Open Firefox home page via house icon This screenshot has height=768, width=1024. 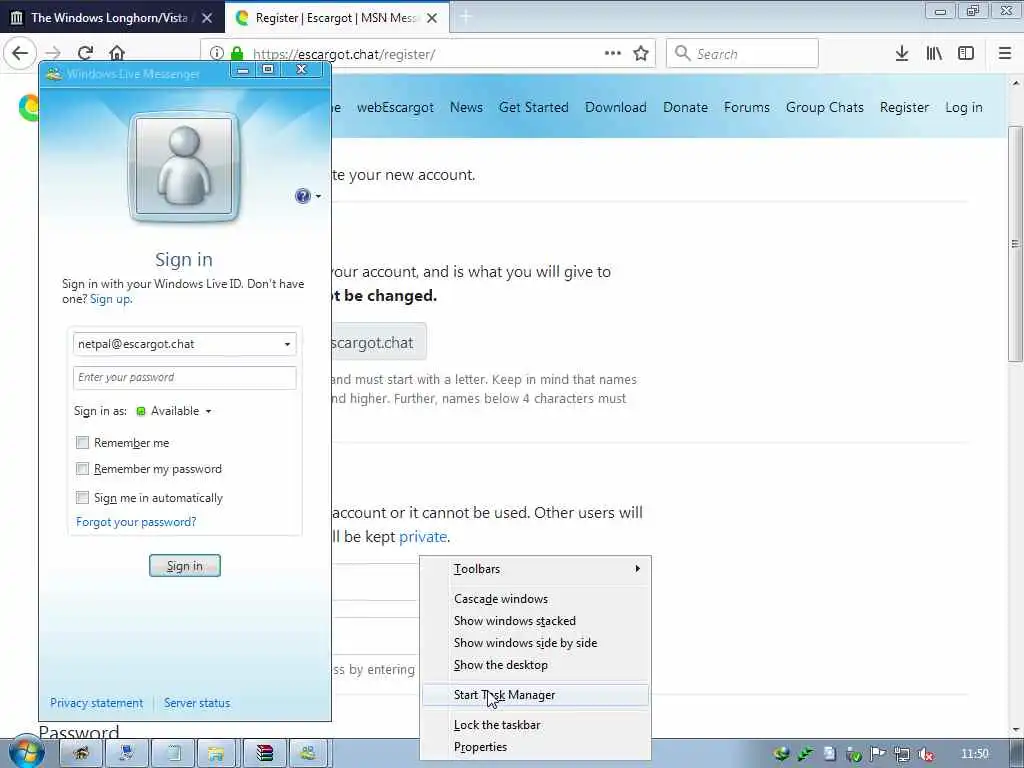tap(117, 53)
